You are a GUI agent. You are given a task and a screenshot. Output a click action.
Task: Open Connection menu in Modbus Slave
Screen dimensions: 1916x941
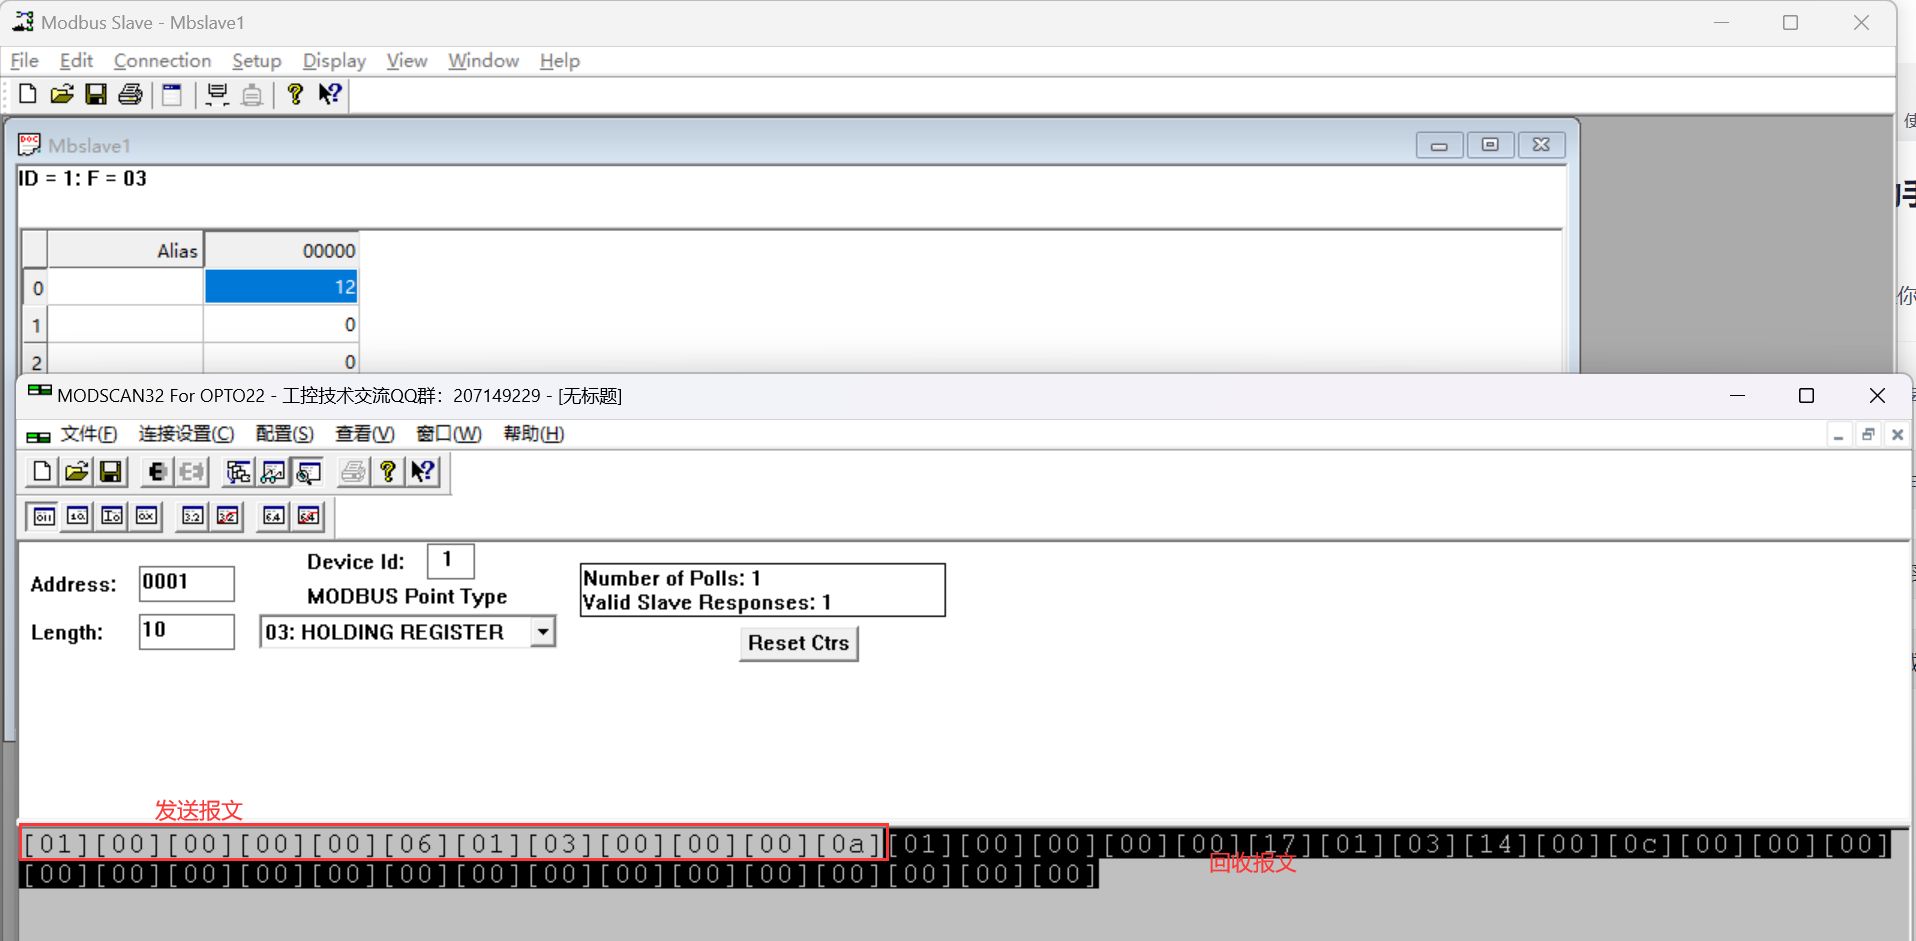click(162, 61)
